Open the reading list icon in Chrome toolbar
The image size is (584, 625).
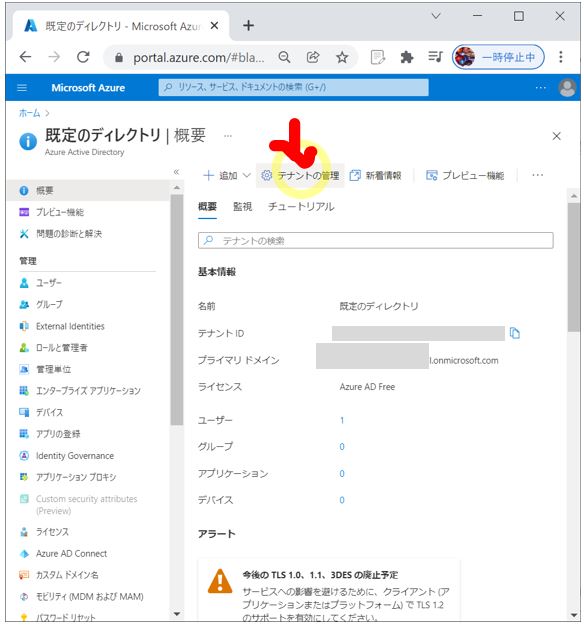coord(378,57)
